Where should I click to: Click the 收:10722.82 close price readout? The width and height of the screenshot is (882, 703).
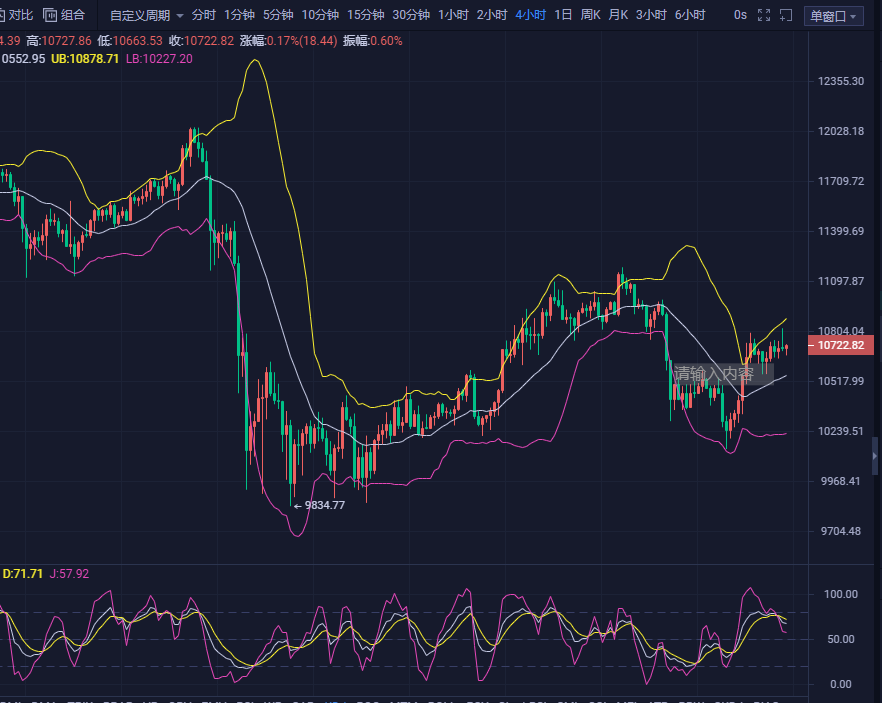click(201, 41)
